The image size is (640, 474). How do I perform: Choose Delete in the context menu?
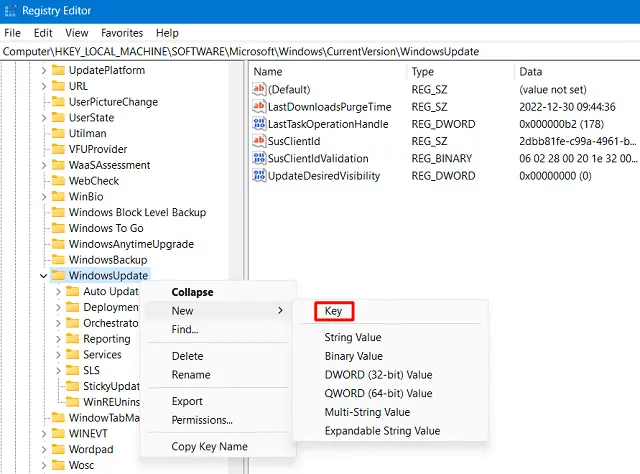218,356
